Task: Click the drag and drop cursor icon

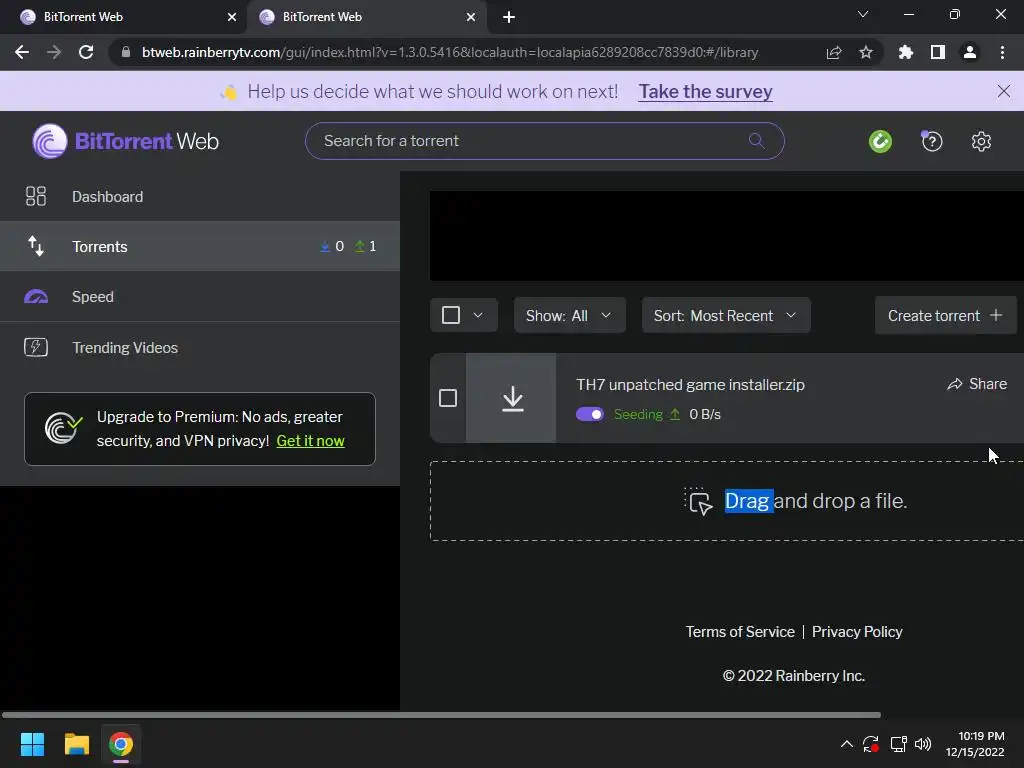Action: (x=699, y=502)
